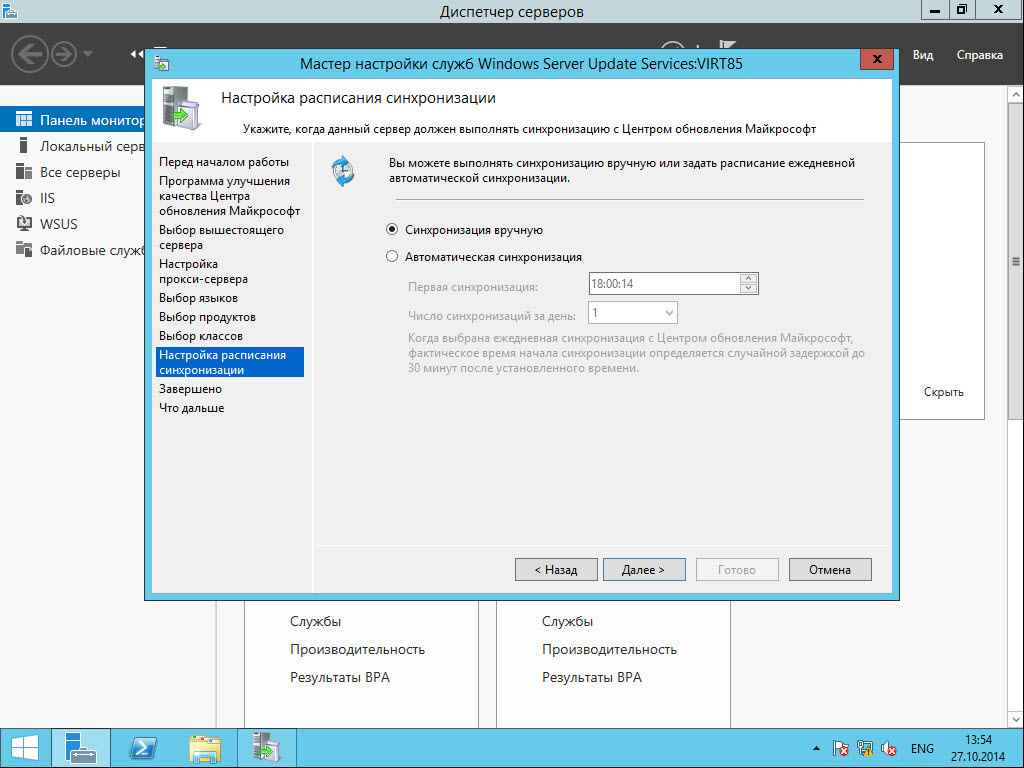Switch the ENG input language indicator
Image resolution: width=1024 pixels, height=768 pixels.
click(922, 748)
